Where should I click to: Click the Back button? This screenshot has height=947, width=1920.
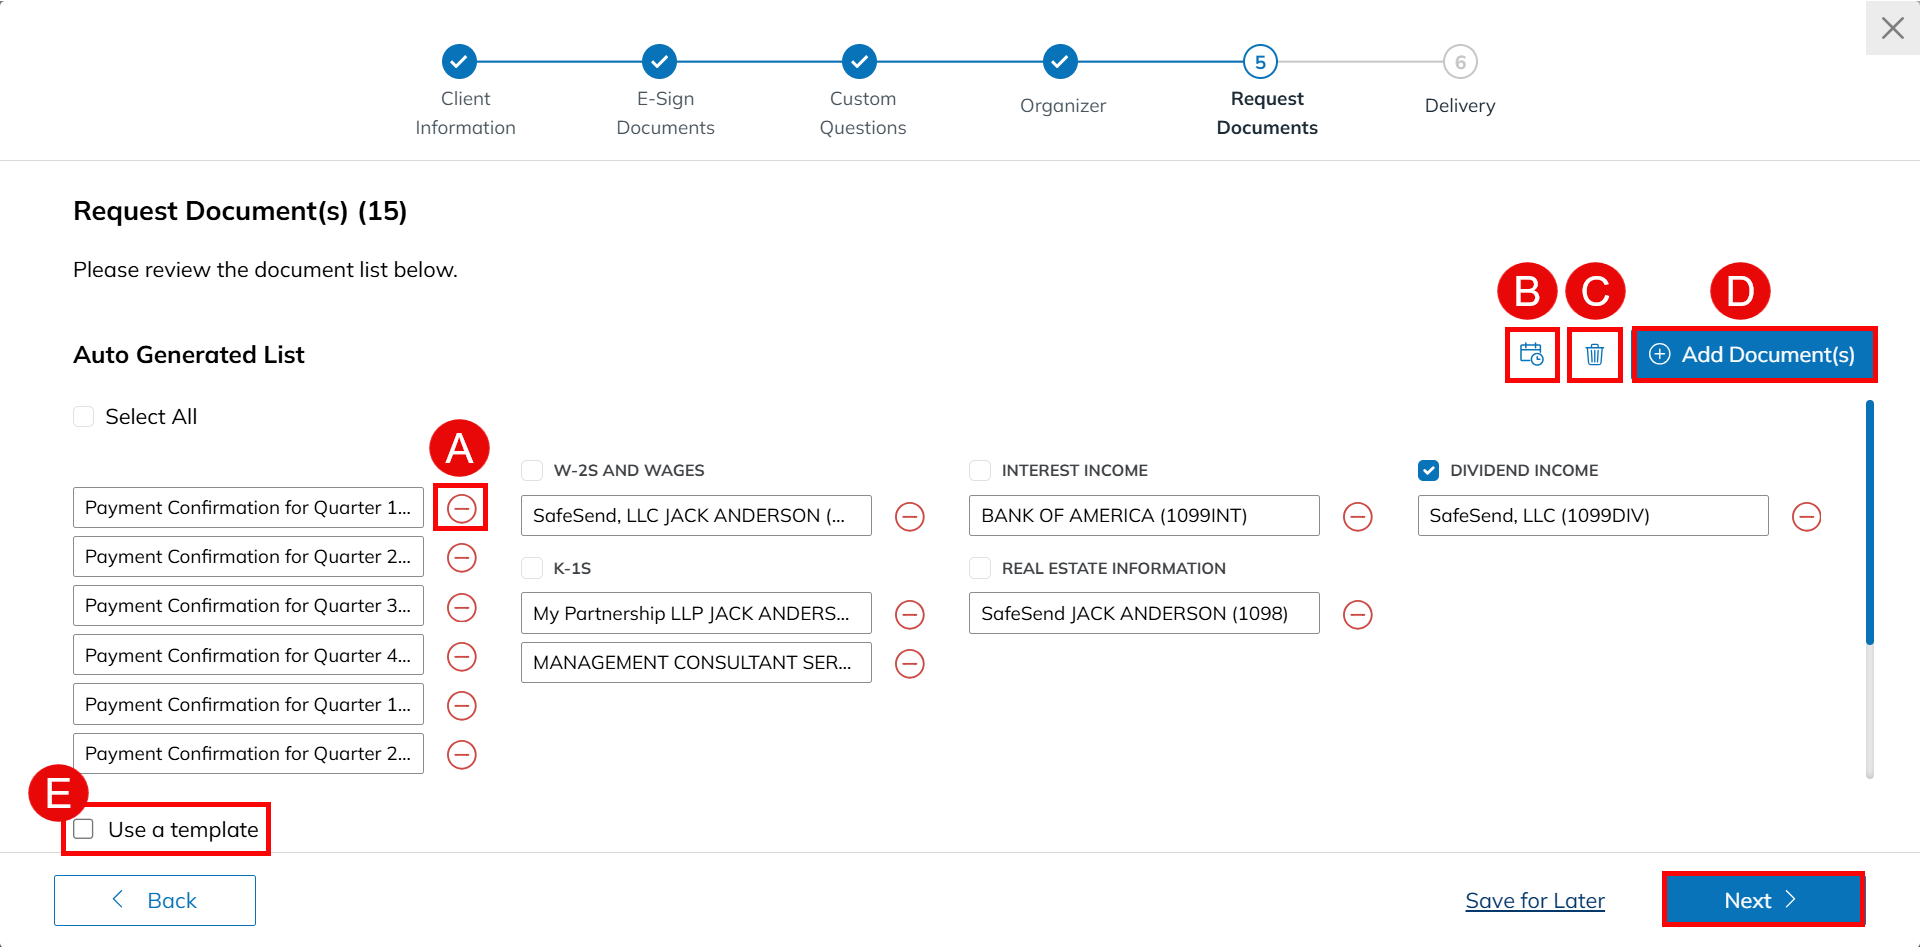pyautogui.click(x=155, y=900)
